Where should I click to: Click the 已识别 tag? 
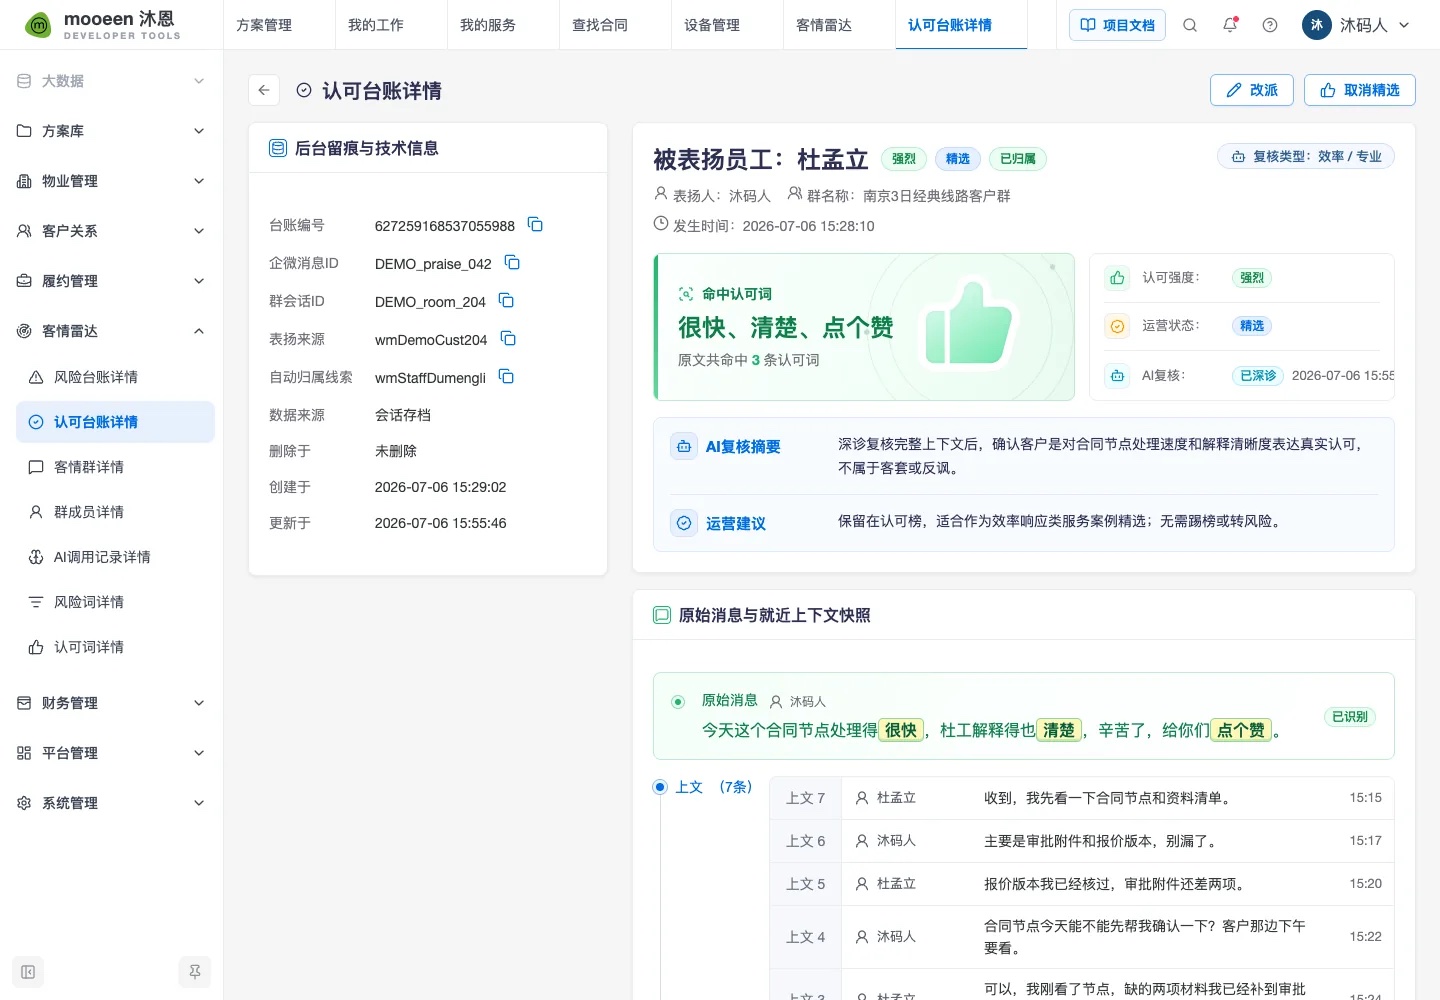click(x=1349, y=717)
